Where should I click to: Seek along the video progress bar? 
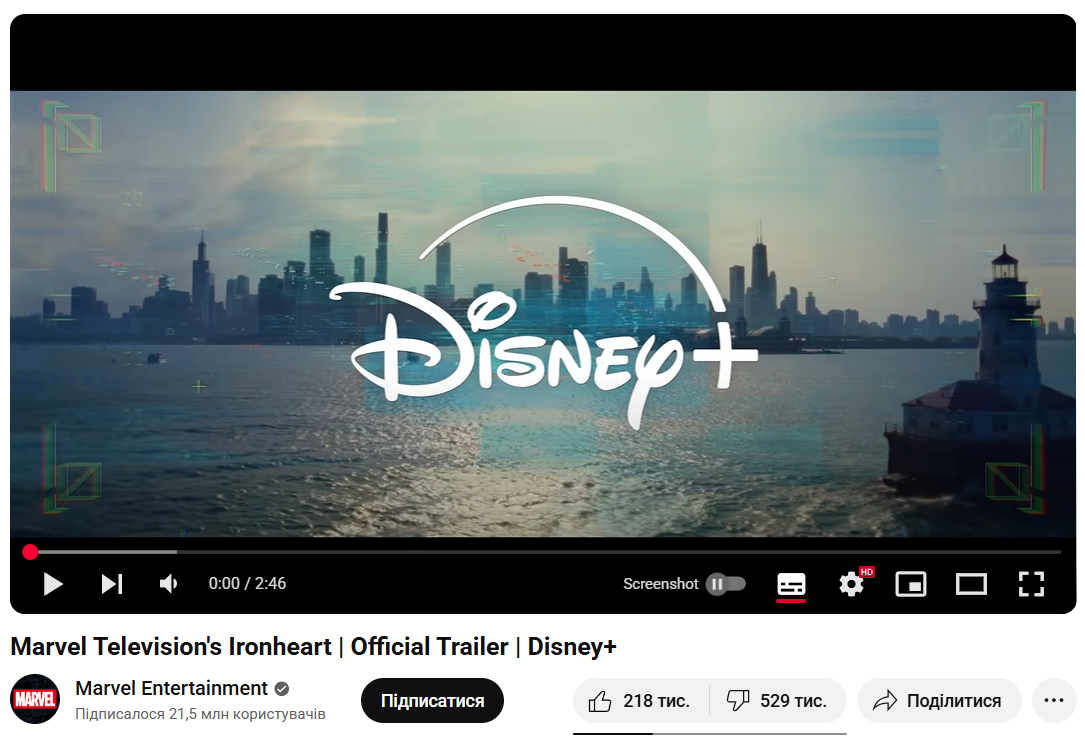coord(542,552)
